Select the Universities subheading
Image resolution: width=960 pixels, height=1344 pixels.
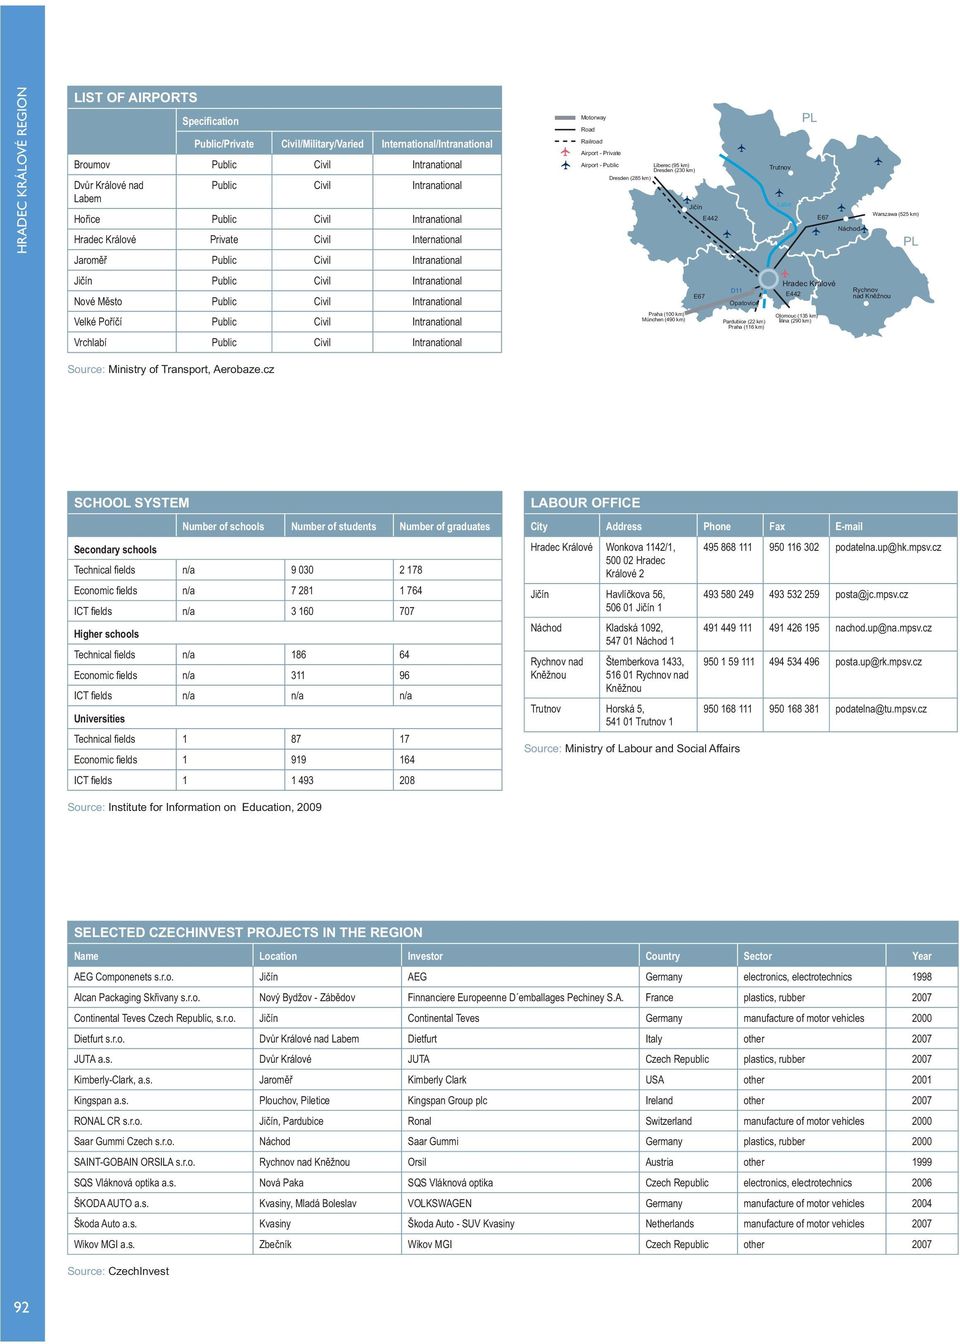point(99,719)
